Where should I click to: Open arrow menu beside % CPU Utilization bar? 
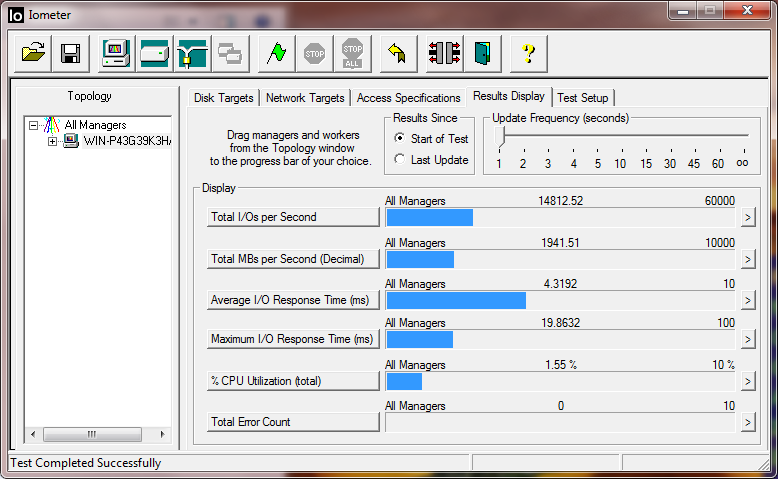[747, 381]
